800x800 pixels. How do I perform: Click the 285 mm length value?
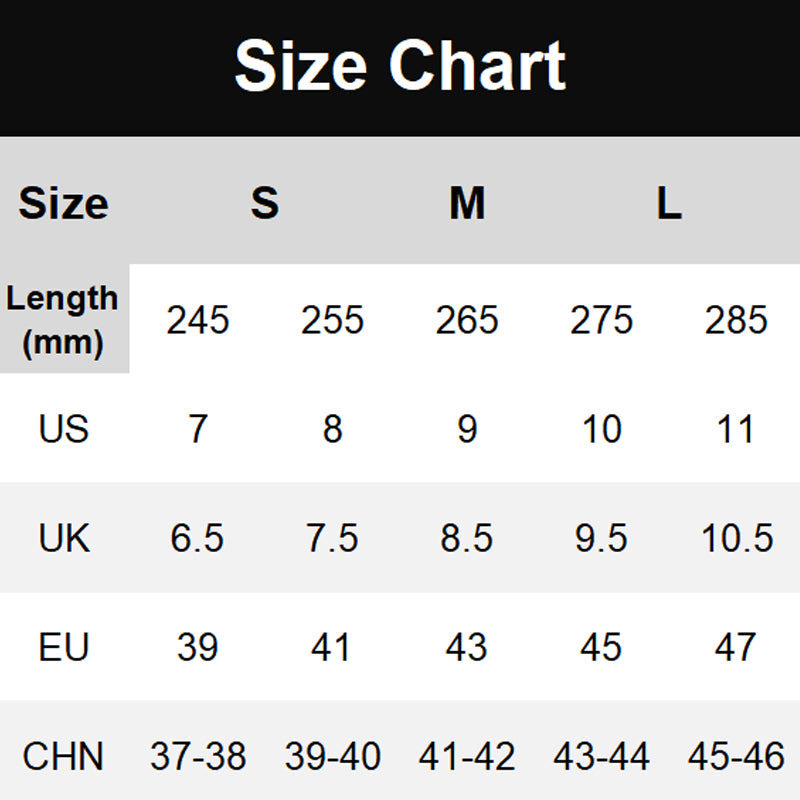[x=736, y=320]
